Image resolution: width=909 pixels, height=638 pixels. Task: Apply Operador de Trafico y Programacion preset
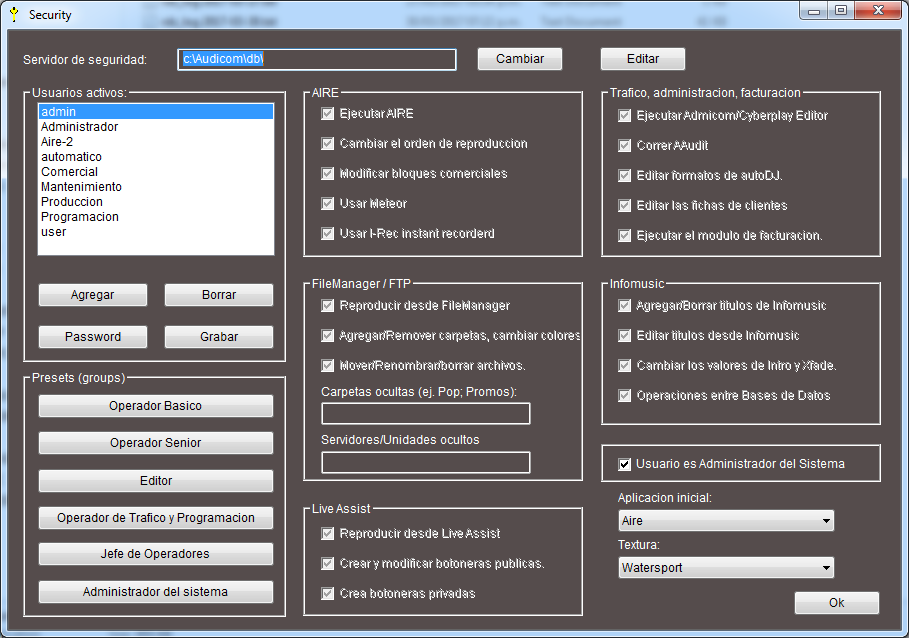point(155,517)
